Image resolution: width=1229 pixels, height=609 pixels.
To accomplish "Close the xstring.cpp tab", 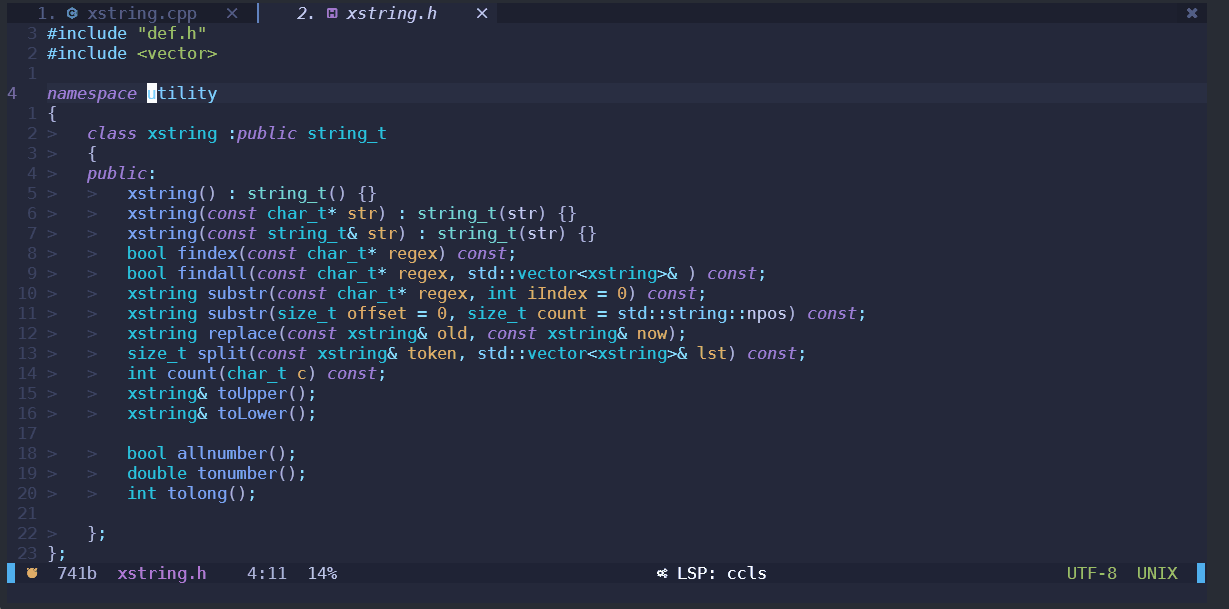I will [x=232, y=13].
